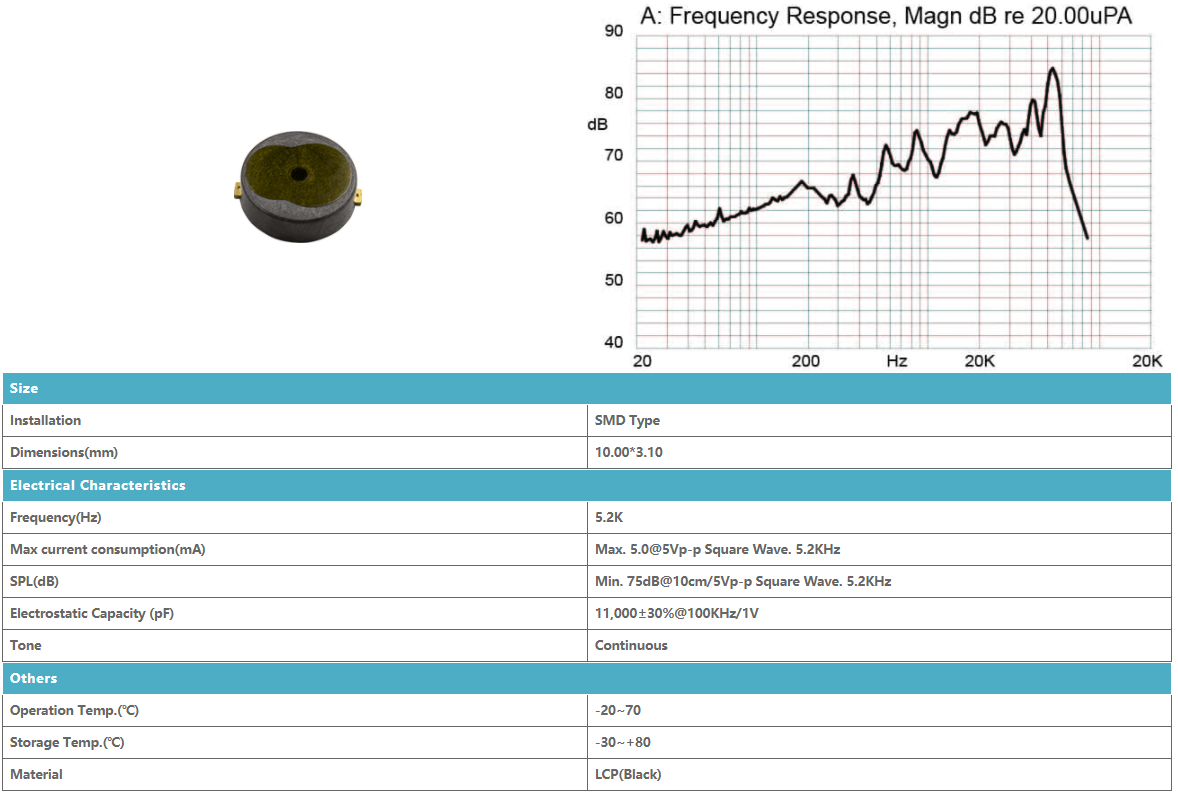Click the '90' y-axis label on graph
This screenshot has height=798, width=1178.
(614, 31)
